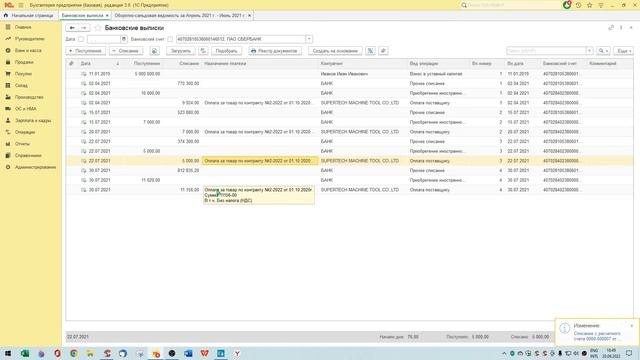Open the Продажи section in sidebar
The image size is (640, 360).
(24, 62)
